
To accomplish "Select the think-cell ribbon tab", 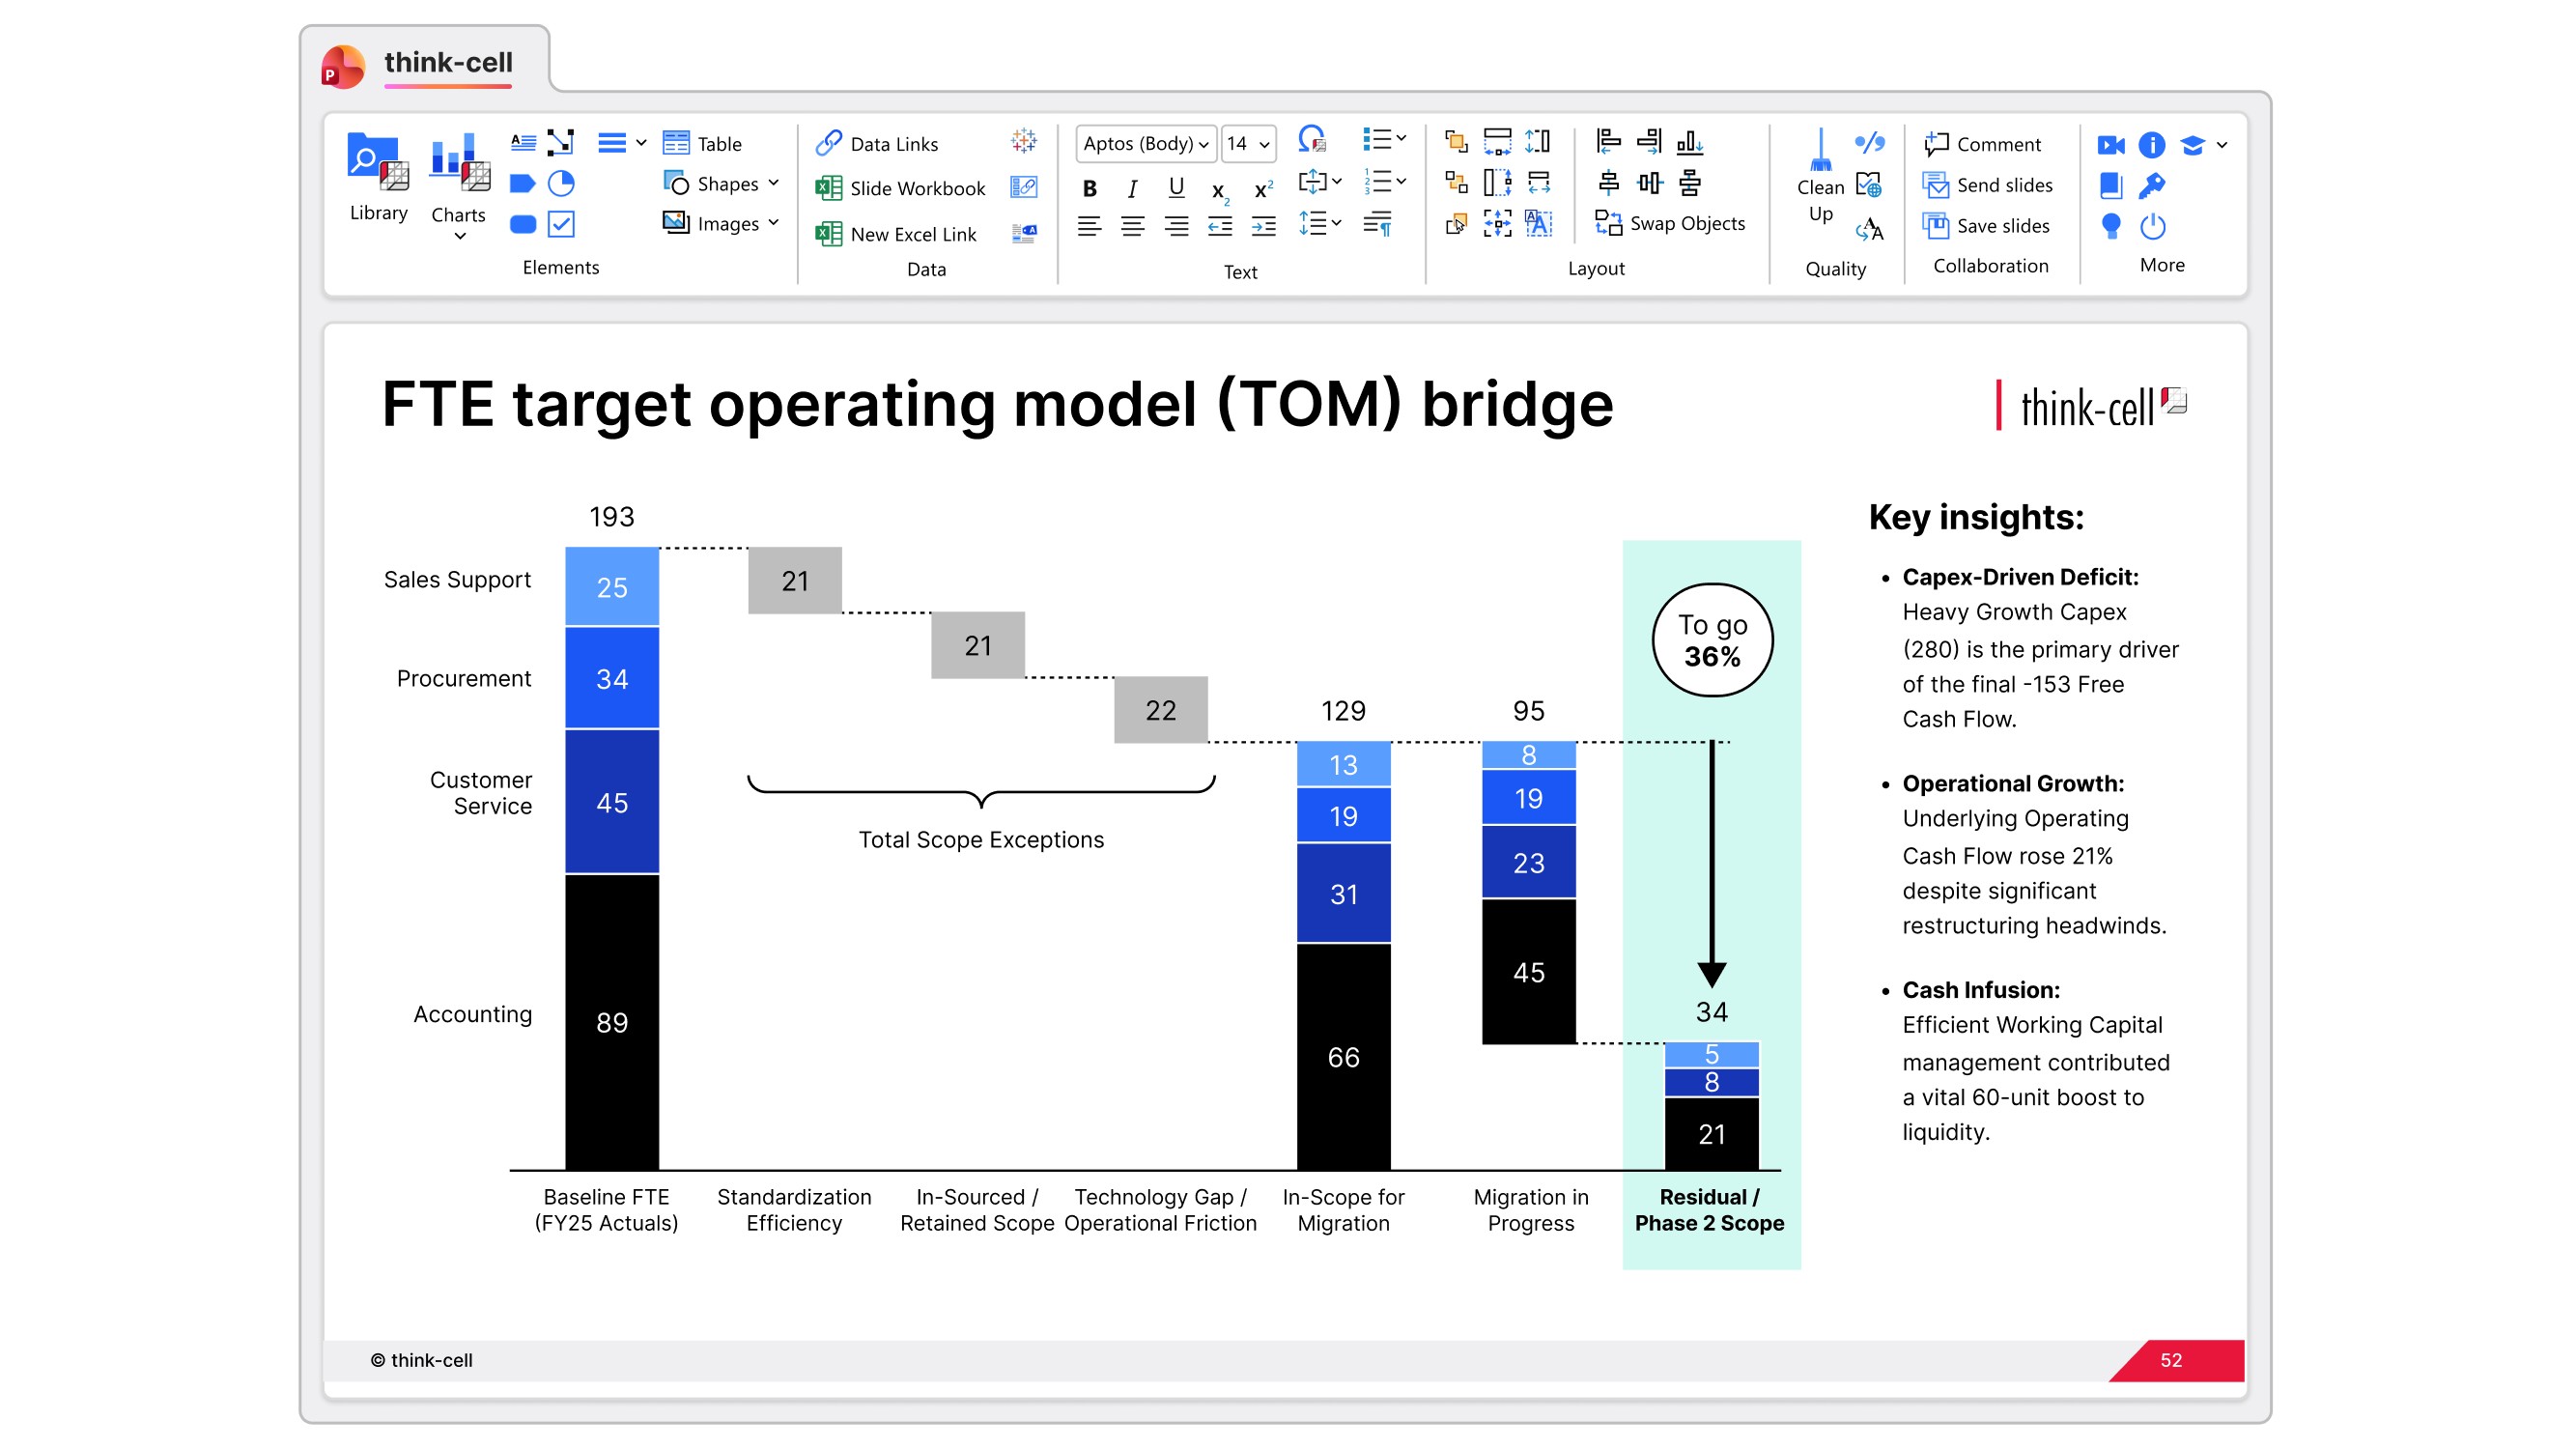I will (447, 63).
